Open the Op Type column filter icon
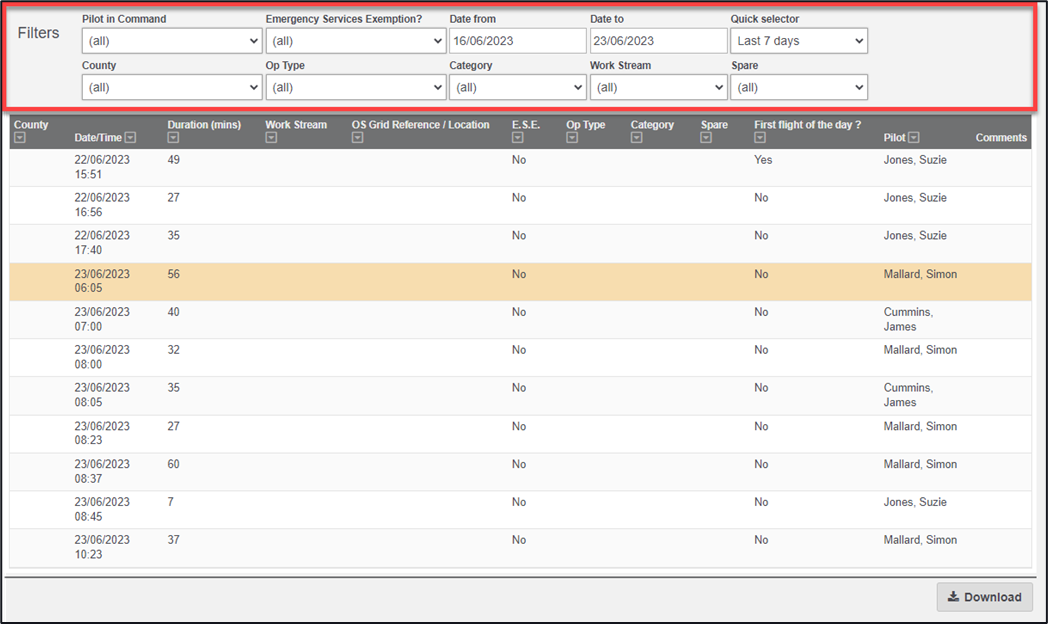Viewport: 1048px width, 624px height. pos(572,138)
